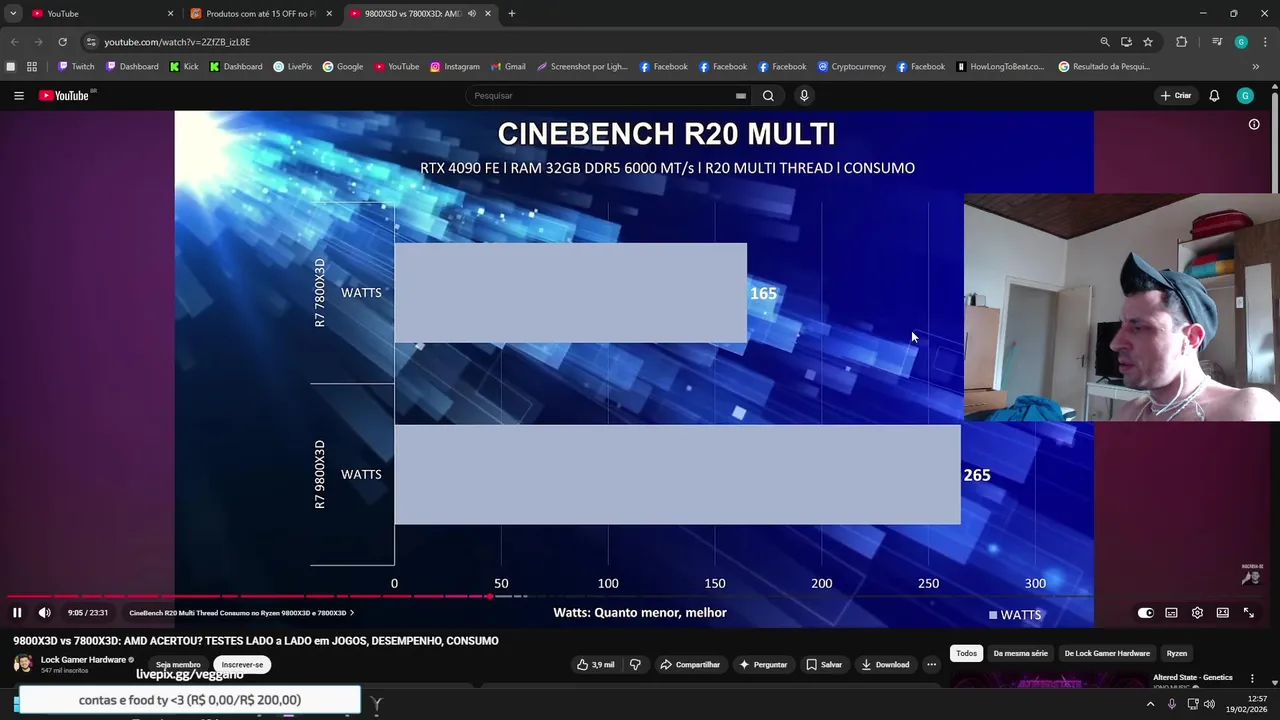
Task: Open YouTube notifications bell
Action: [1214, 96]
